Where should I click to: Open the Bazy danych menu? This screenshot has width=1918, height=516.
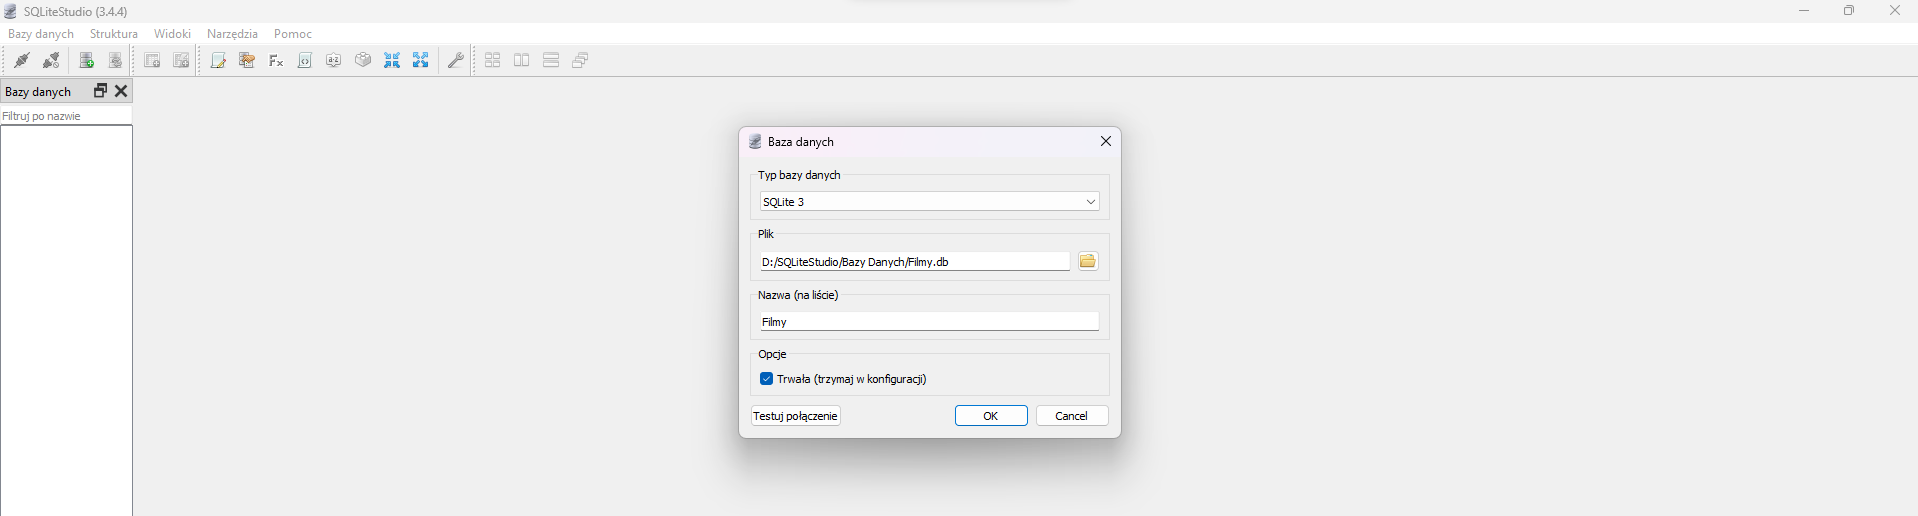(41, 34)
